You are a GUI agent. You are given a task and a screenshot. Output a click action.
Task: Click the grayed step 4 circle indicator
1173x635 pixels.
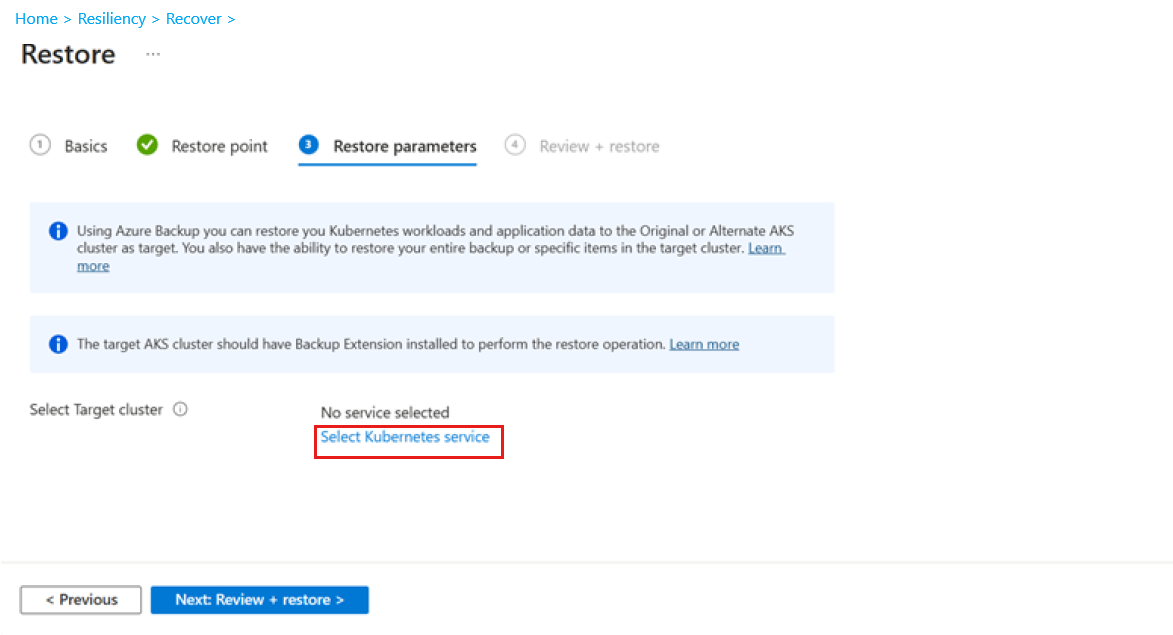[515, 144]
